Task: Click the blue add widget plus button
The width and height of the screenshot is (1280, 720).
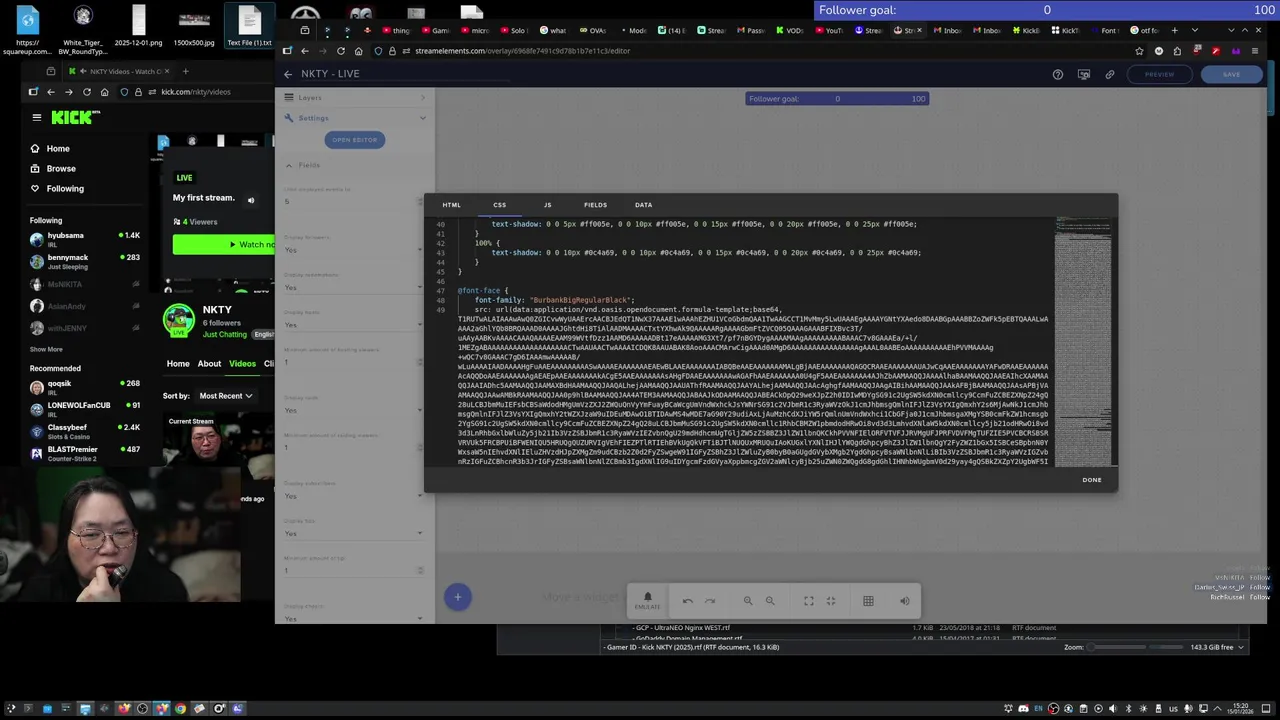Action: [457, 597]
